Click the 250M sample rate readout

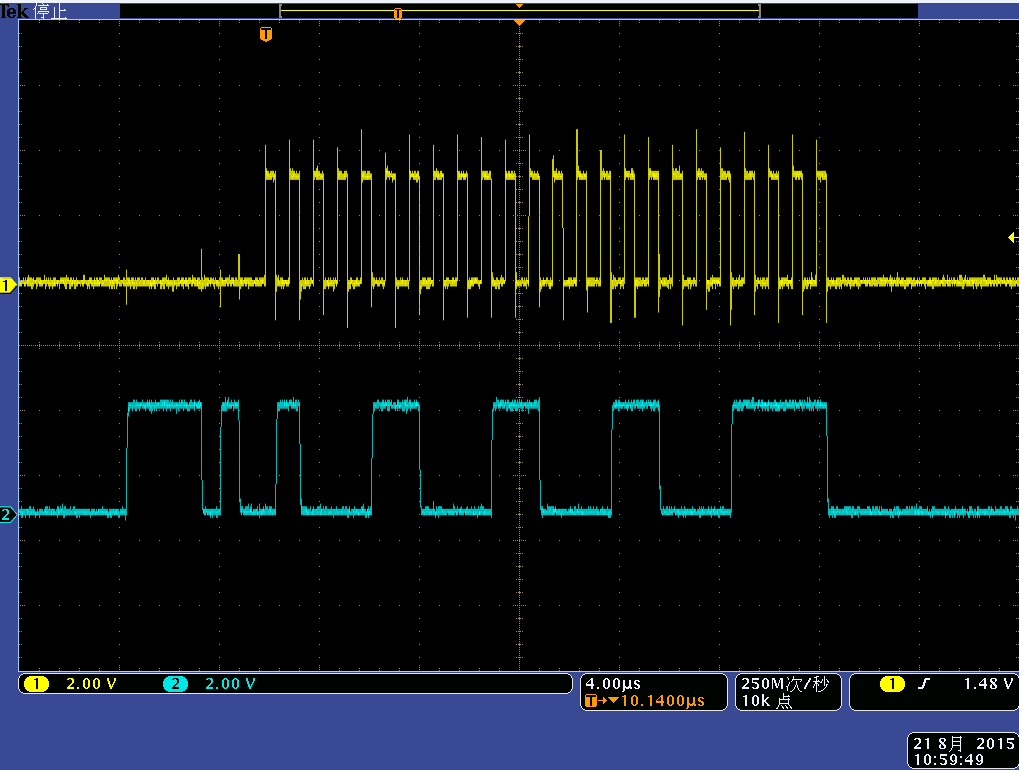pyautogui.click(x=785, y=684)
